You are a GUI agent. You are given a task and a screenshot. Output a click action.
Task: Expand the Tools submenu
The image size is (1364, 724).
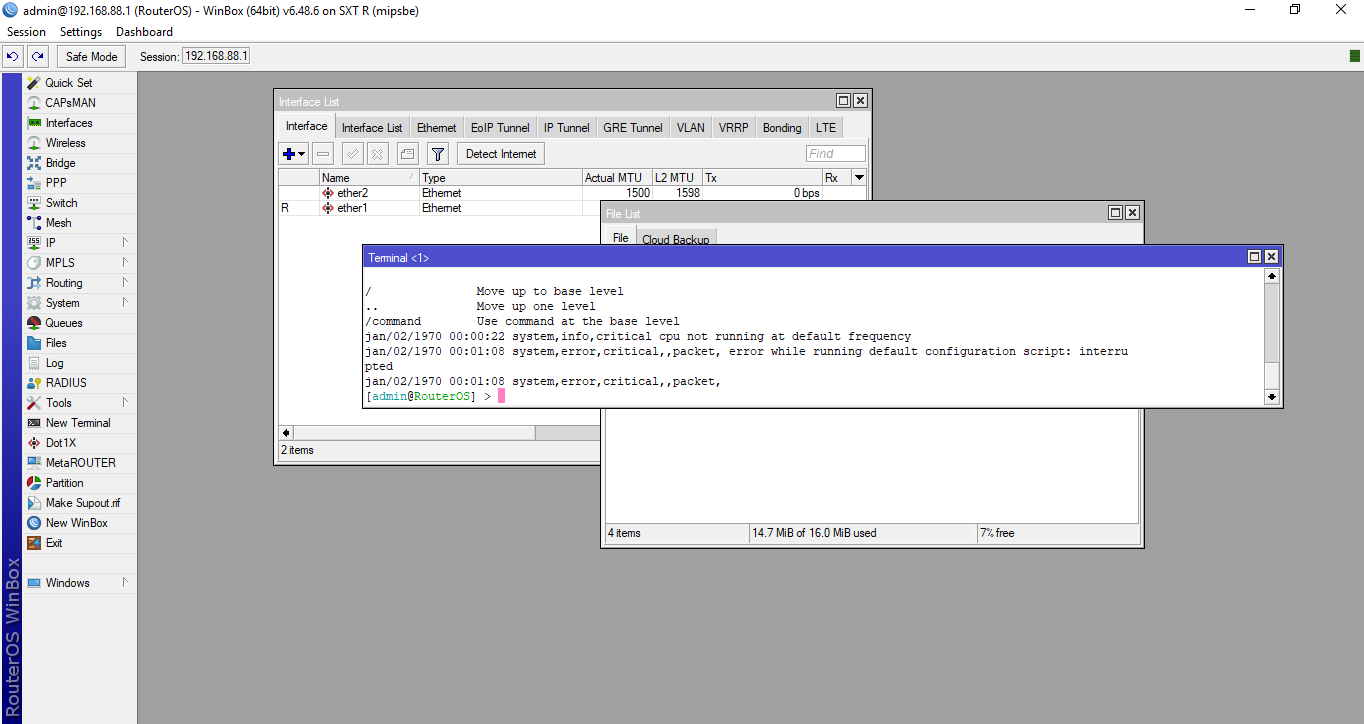pyautogui.click(x=125, y=403)
